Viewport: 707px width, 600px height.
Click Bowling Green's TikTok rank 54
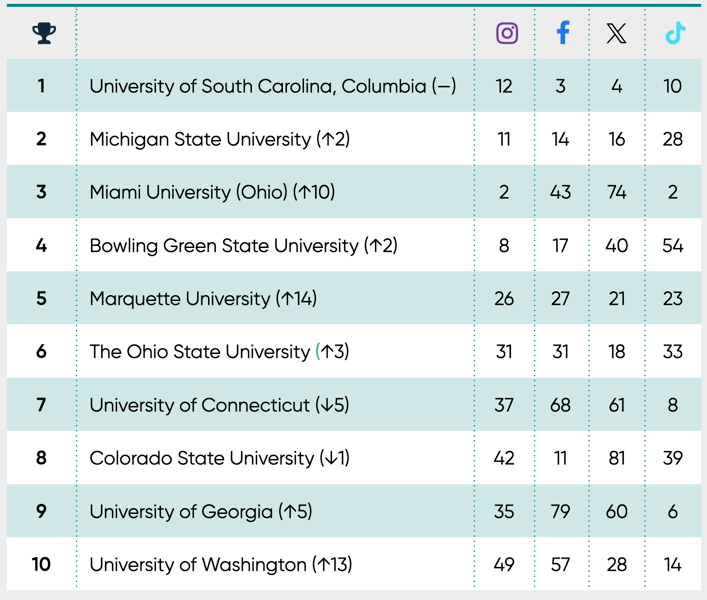672,246
